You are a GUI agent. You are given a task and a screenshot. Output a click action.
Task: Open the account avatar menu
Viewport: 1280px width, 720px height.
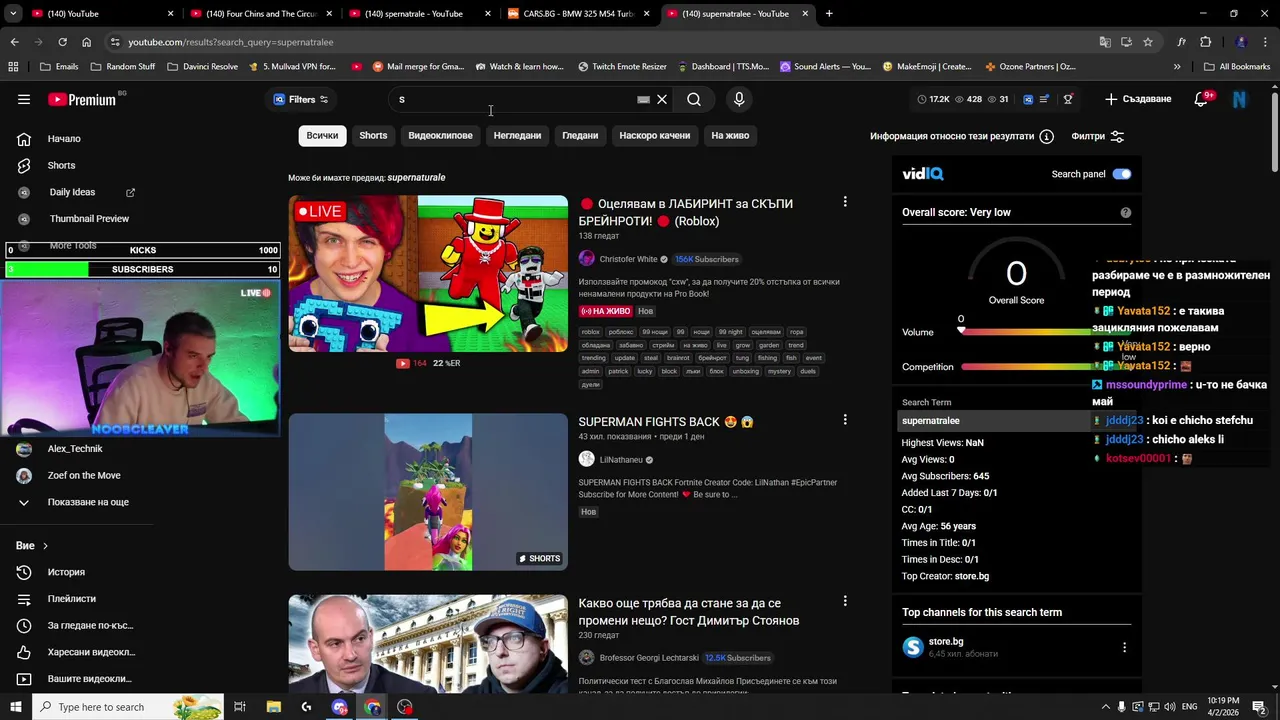click(x=1240, y=99)
